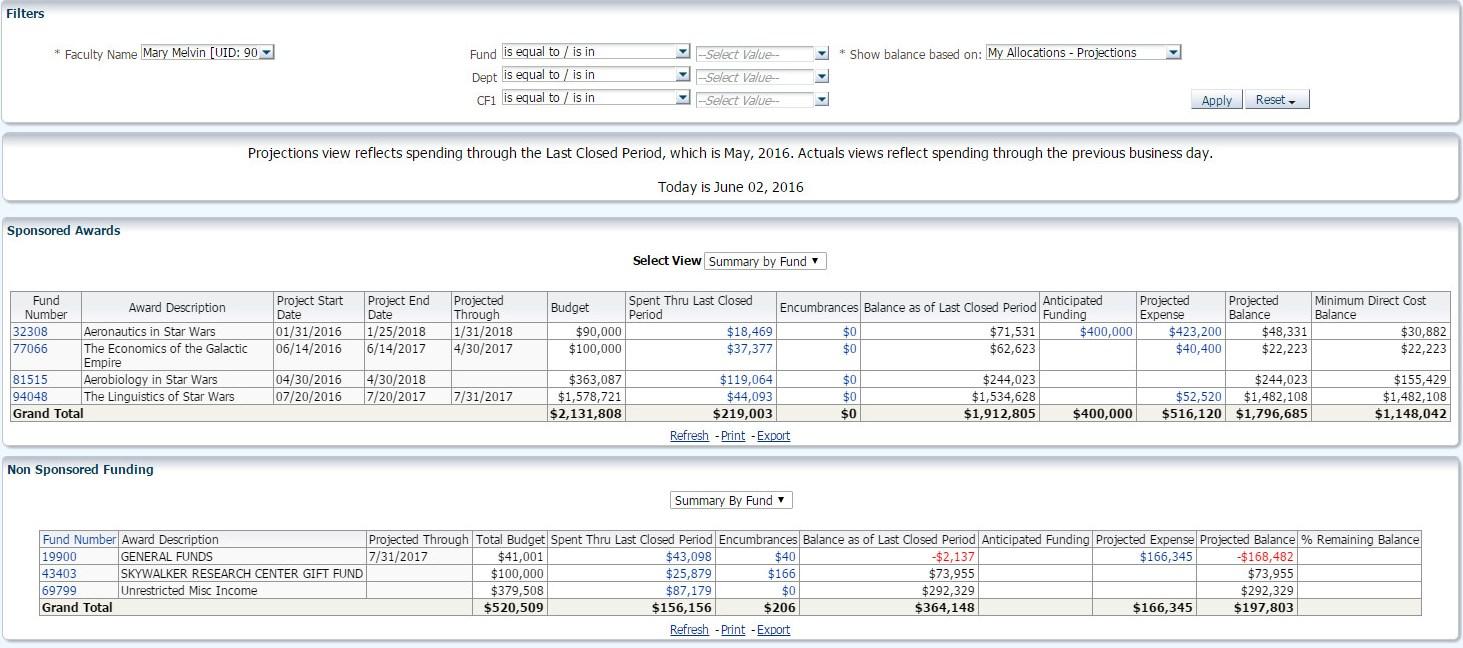Click the Today is June 02, 2016 text
The image size is (1463, 648).
click(x=731, y=187)
